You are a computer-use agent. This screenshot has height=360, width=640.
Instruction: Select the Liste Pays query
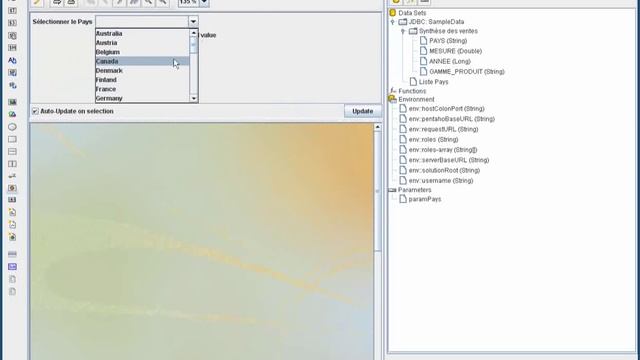[x=433, y=82]
